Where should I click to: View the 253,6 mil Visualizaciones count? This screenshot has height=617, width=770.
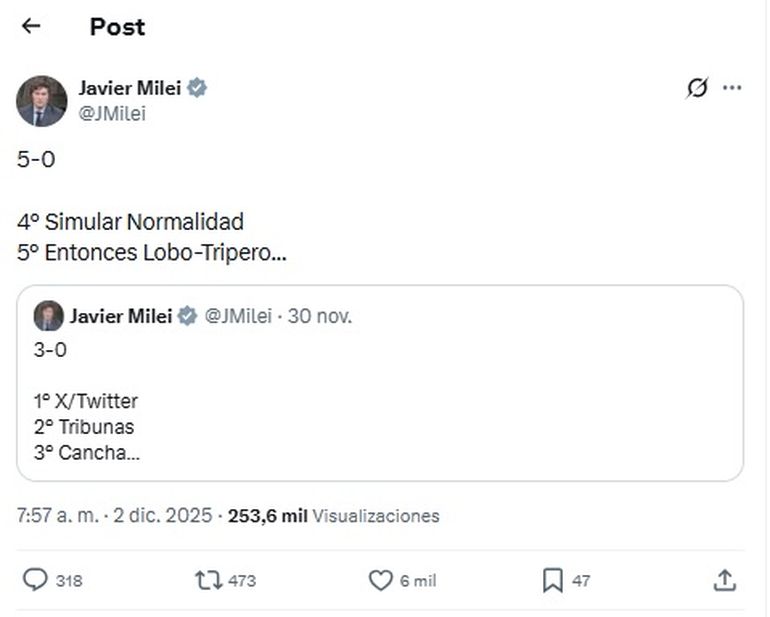[x=333, y=516]
